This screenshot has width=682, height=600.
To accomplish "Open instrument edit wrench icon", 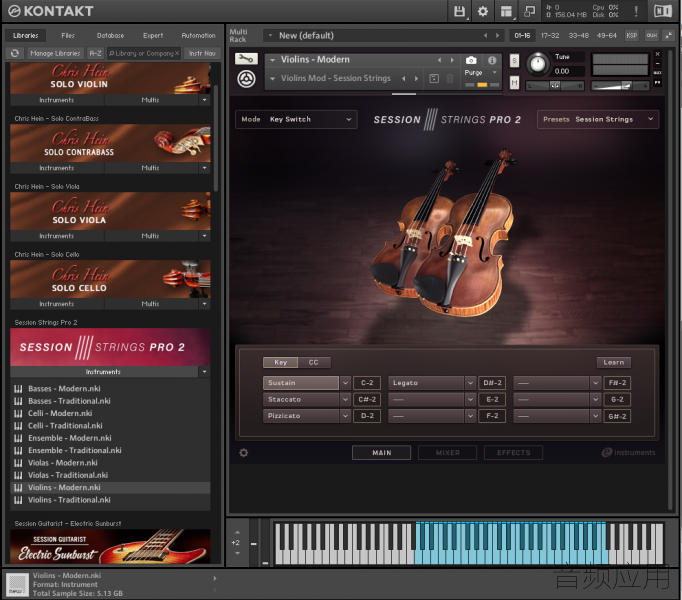I will 246,59.
